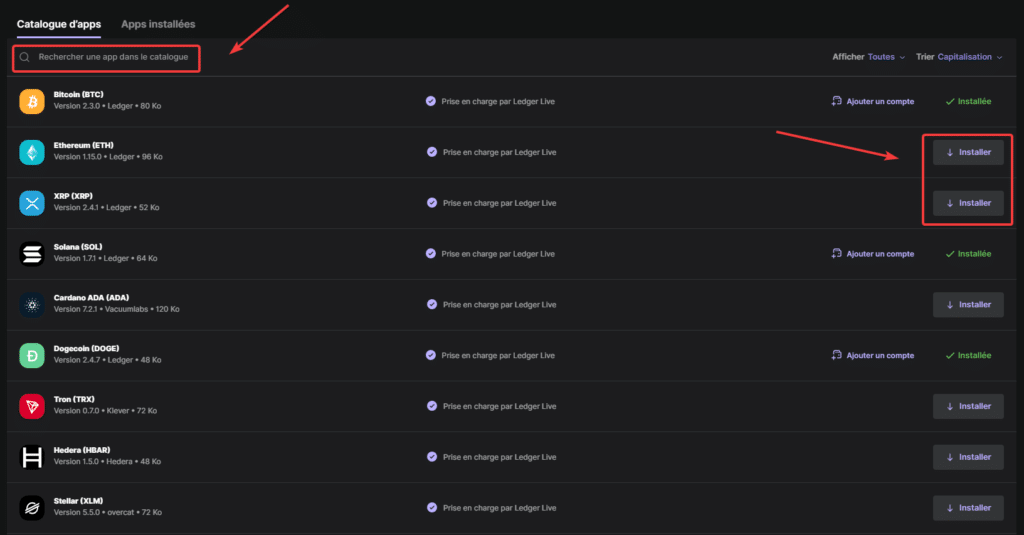Image resolution: width=1024 pixels, height=535 pixels.
Task: Click the green installed checkmark for Dogecoin
Action: (x=950, y=356)
